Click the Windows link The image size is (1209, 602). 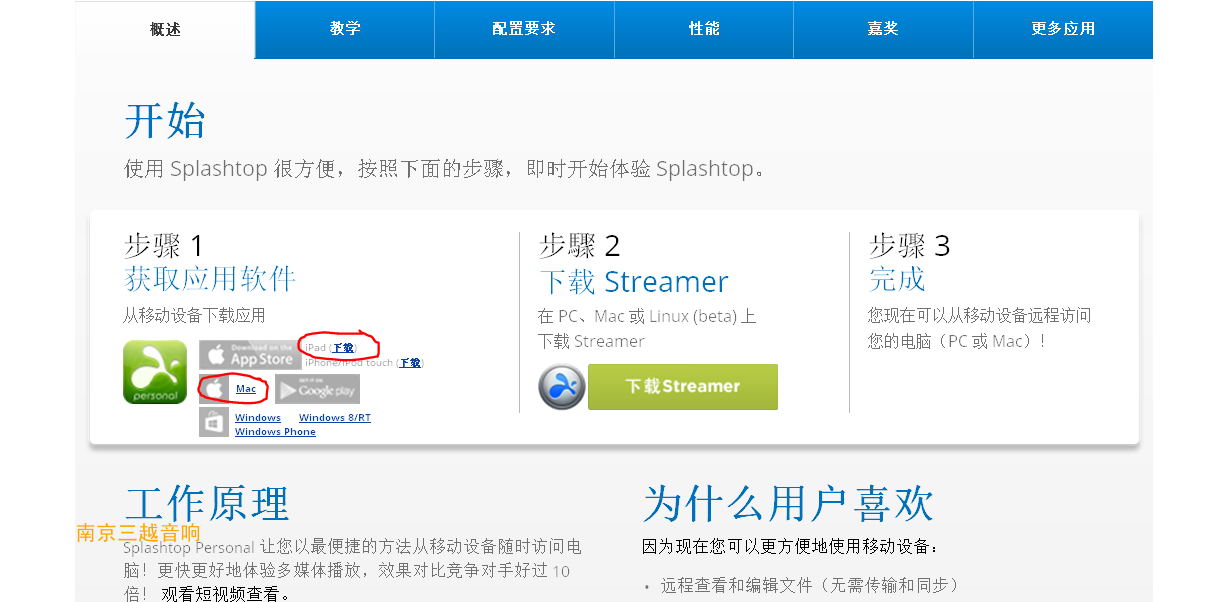[258, 418]
